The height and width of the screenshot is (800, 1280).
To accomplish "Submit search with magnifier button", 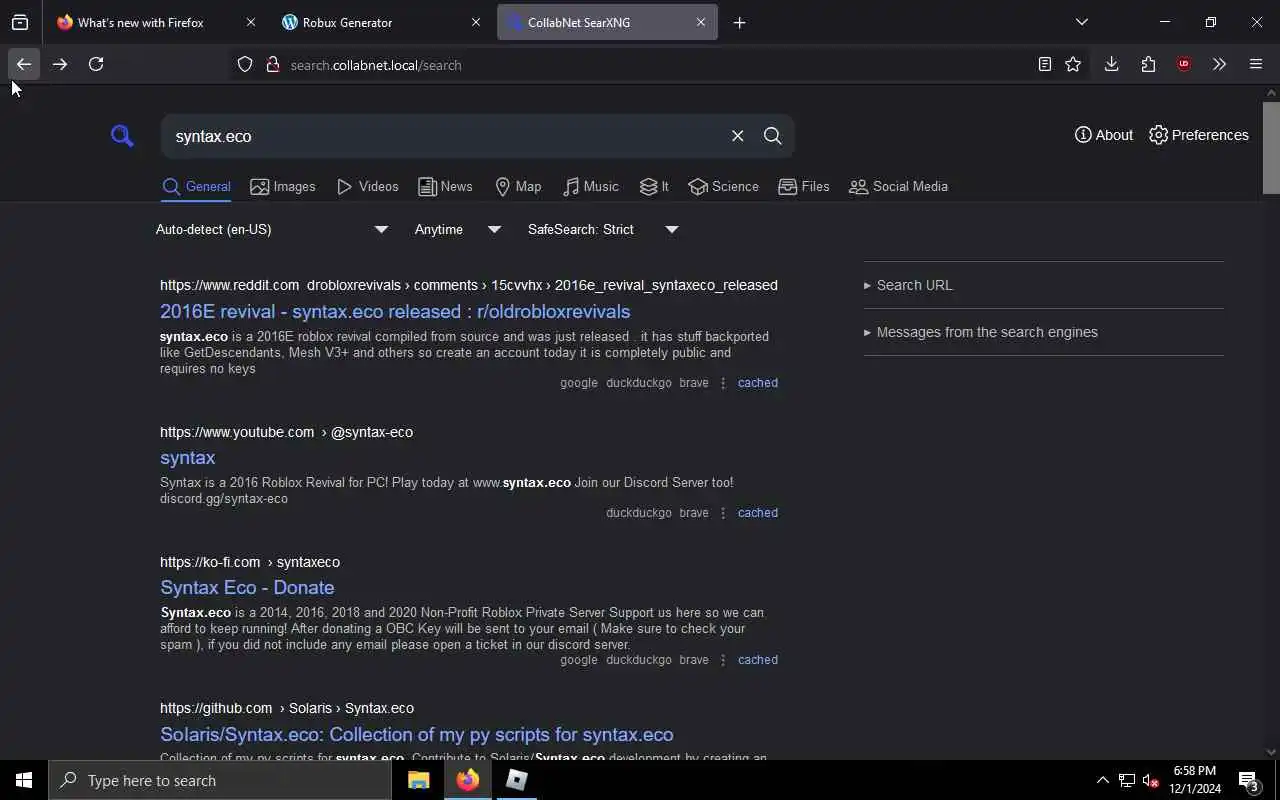I will pos(772,136).
